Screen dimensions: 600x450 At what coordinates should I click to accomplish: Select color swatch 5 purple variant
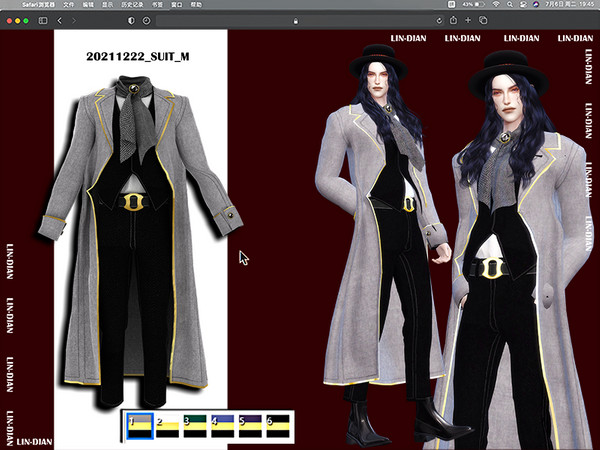click(x=250, y=426)
